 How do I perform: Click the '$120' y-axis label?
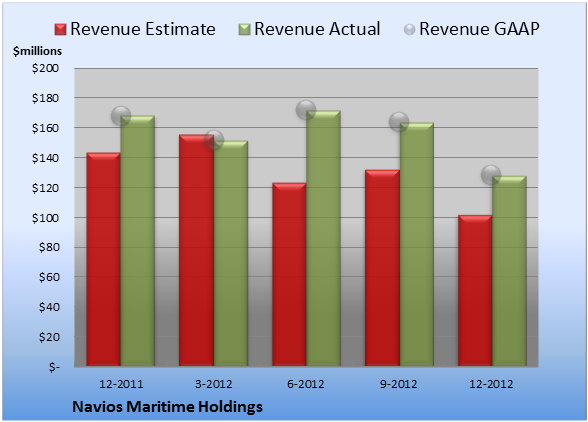(x=45, y=188)
